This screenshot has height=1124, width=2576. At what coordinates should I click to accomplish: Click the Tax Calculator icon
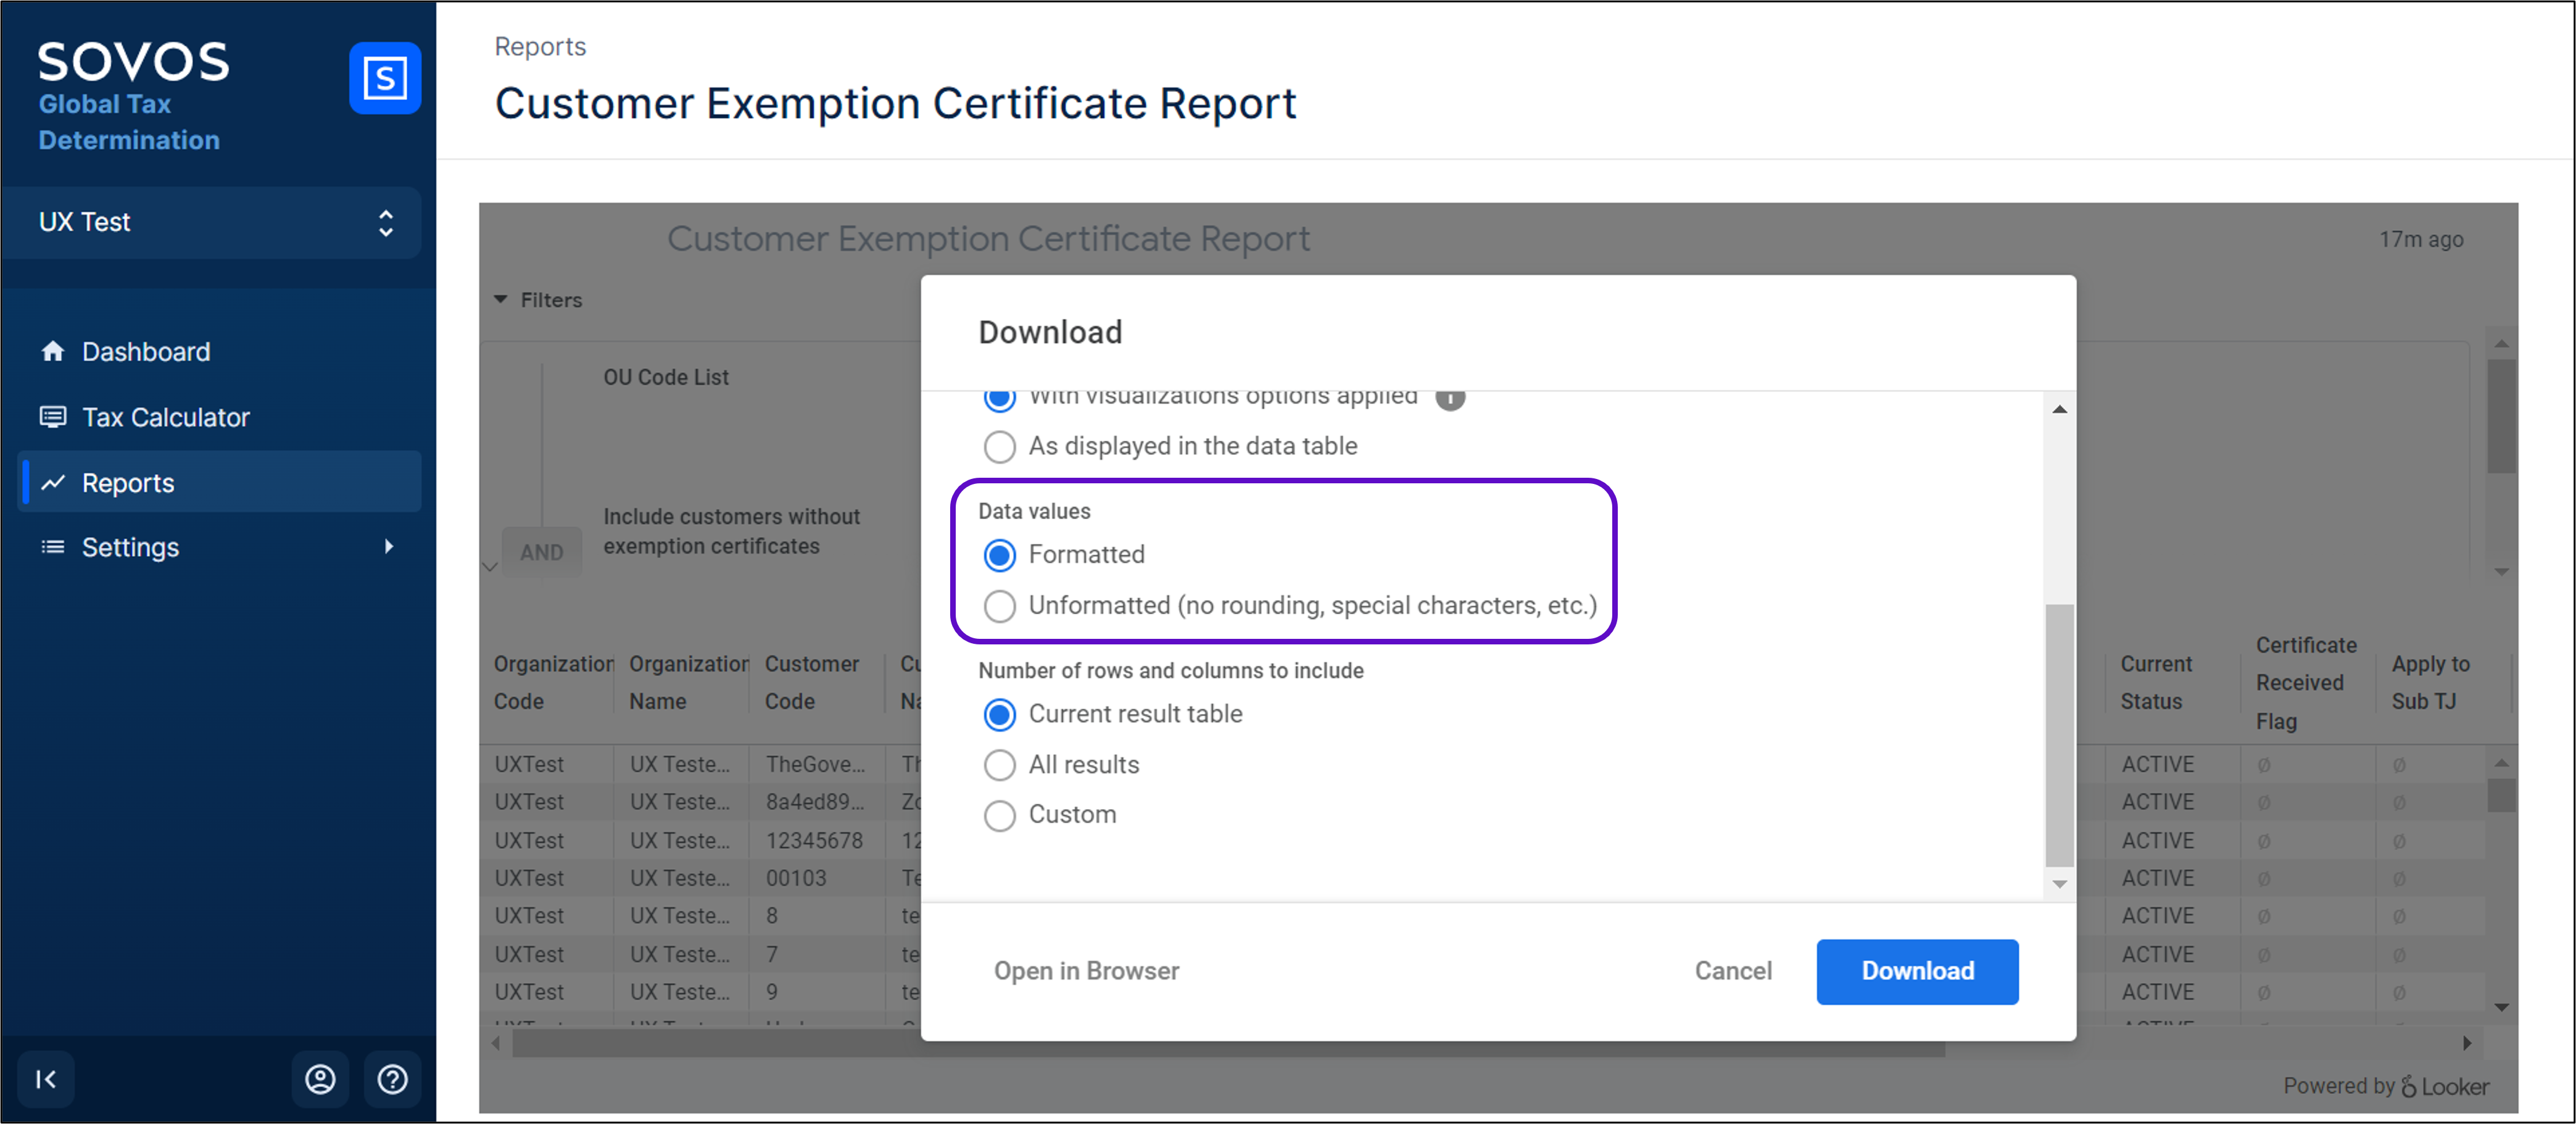click(x=53, y=417)
